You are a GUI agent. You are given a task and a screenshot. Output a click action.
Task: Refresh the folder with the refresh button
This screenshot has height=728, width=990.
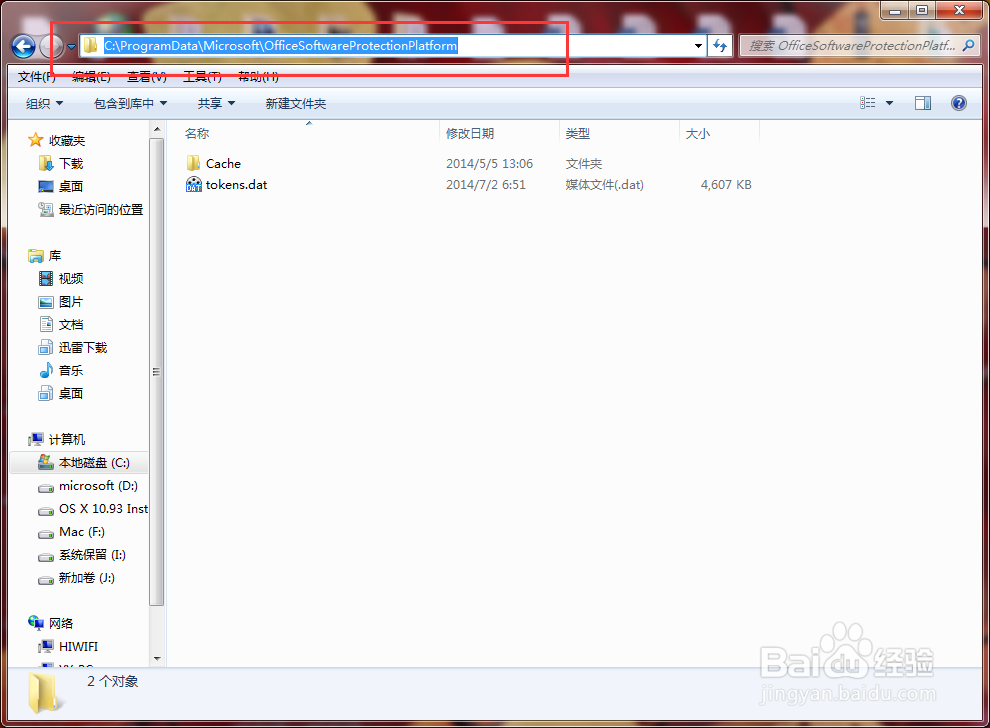click(720, 45)
